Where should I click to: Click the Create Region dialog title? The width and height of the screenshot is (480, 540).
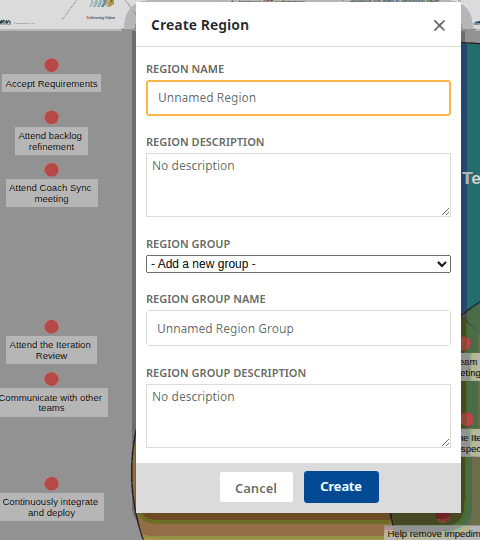tap(200, 25)
